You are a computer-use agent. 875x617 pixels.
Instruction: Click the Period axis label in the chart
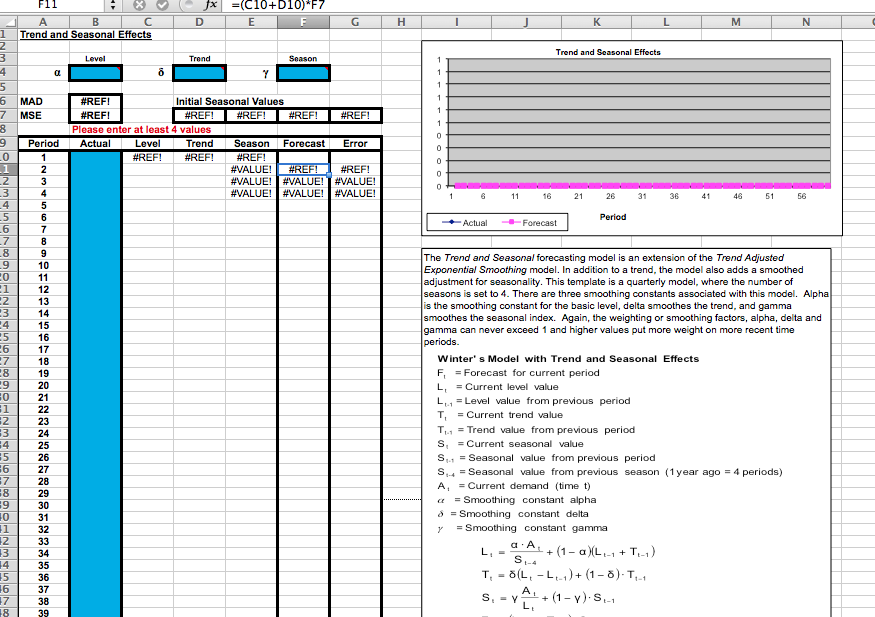pos(613,215)
